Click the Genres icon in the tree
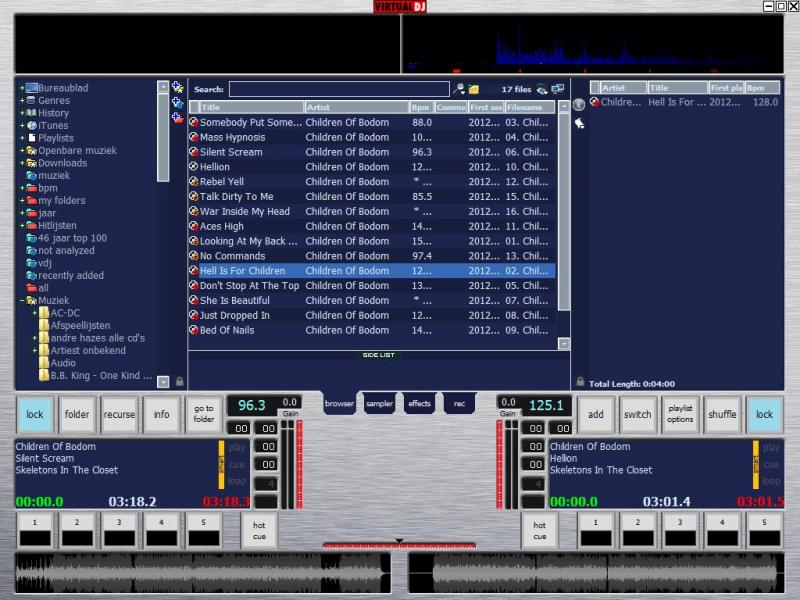This screenshot has width=800, height=600. tap(32, 101)
